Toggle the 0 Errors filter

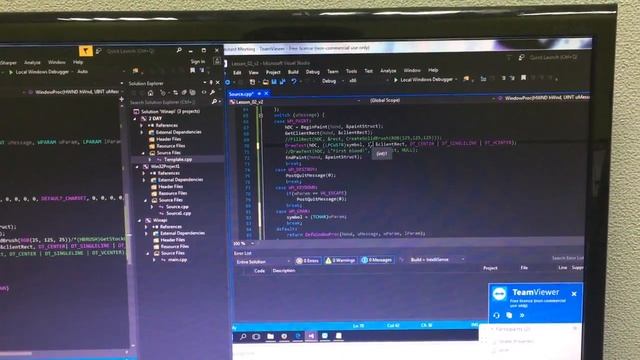(308, 260)
